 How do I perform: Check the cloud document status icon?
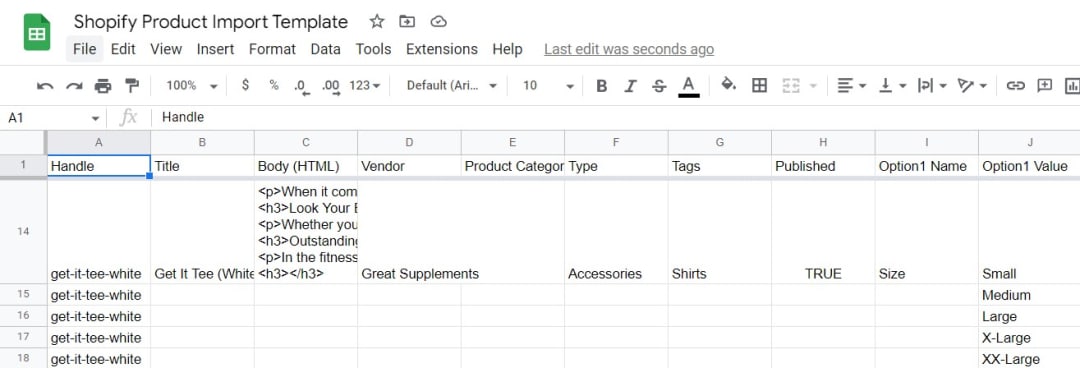pyautogui.click(x=439, y=21)
